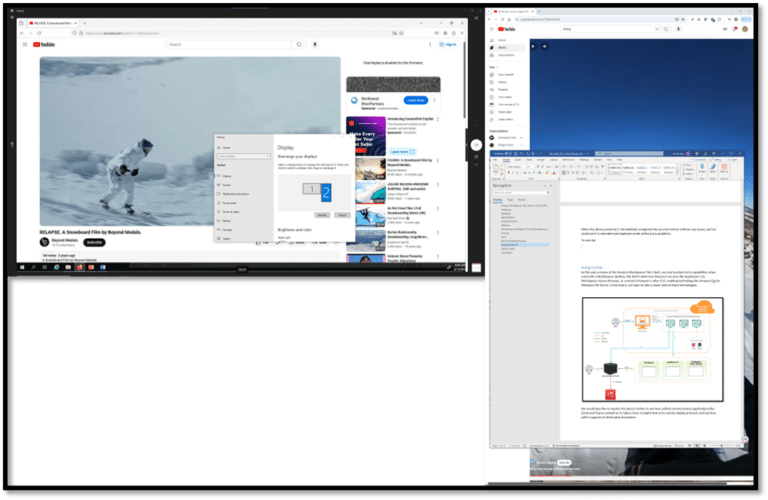Select Sound in the Settings sidebar
This screenshot has width=768, height=500.
coord(226,185)
